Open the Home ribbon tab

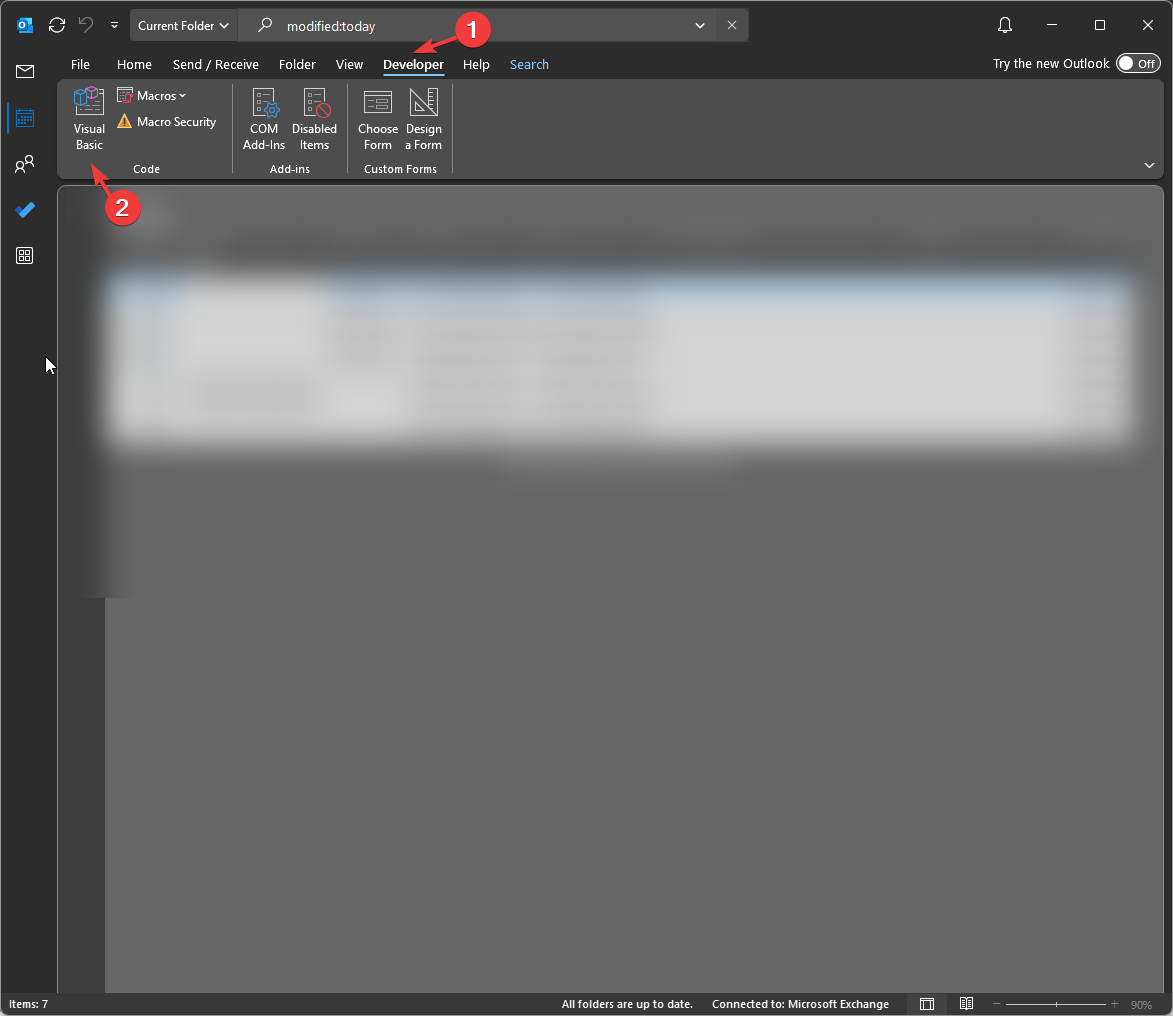[134, 64]
